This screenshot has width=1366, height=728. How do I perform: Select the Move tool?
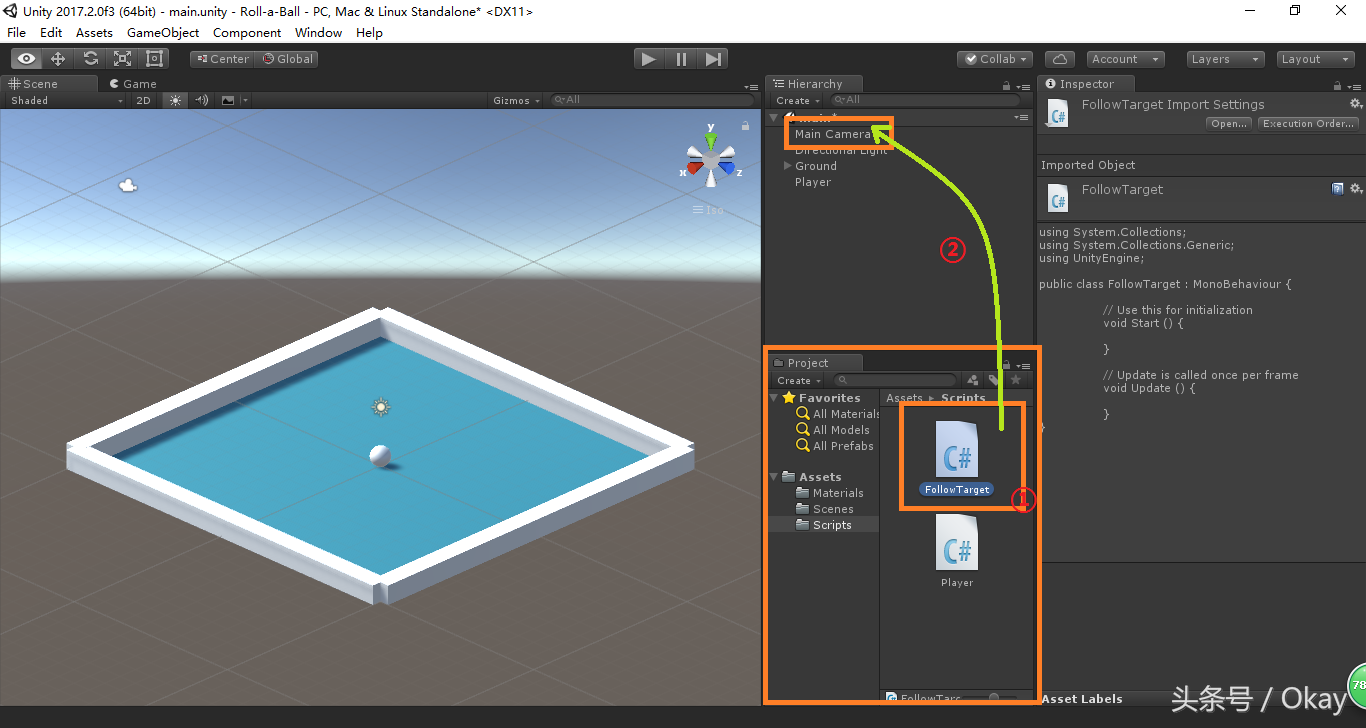pos(58,59)
